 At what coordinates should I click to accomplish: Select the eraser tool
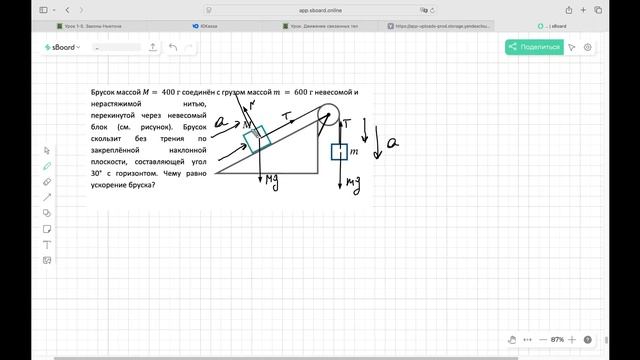(47, 182)
